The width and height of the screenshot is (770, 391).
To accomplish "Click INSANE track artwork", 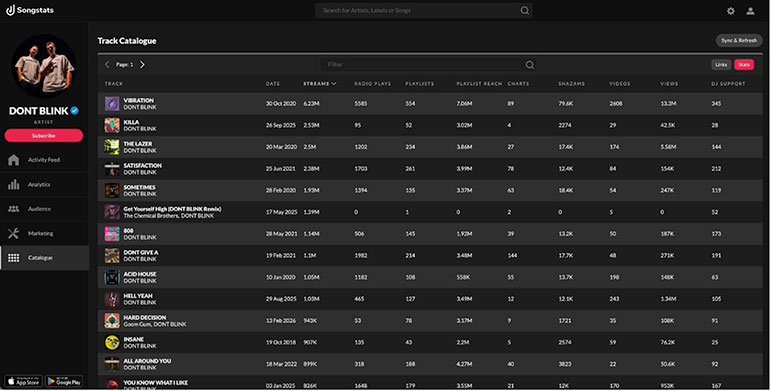I will point(112,342).
